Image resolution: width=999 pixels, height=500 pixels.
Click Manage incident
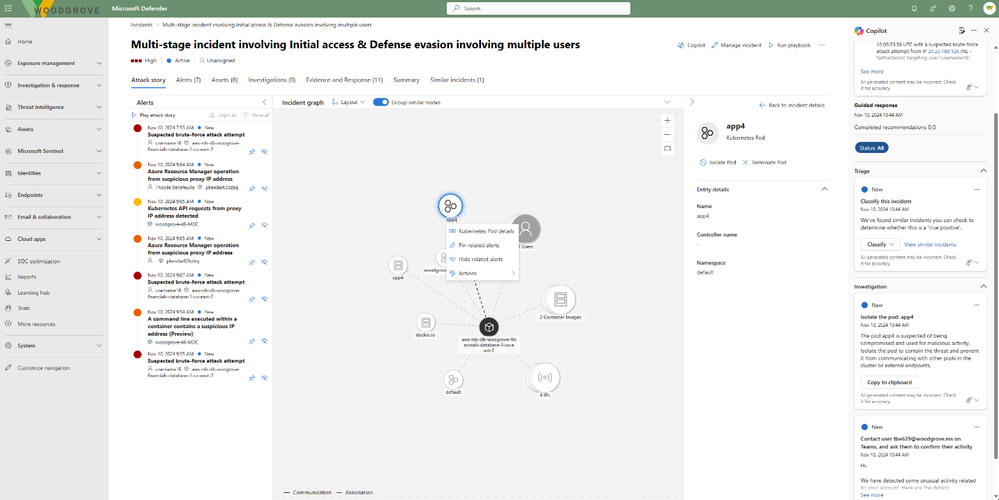[x=737, y=46]
